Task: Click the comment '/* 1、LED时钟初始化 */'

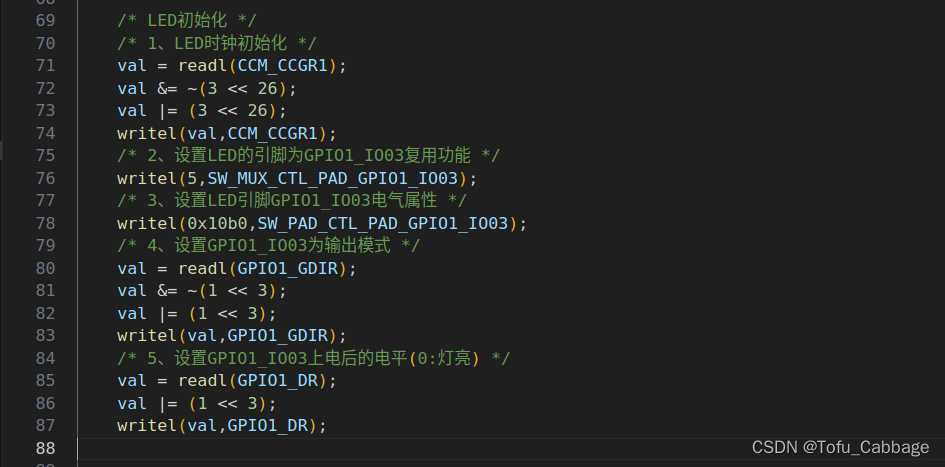Action: tap(217, 43)
